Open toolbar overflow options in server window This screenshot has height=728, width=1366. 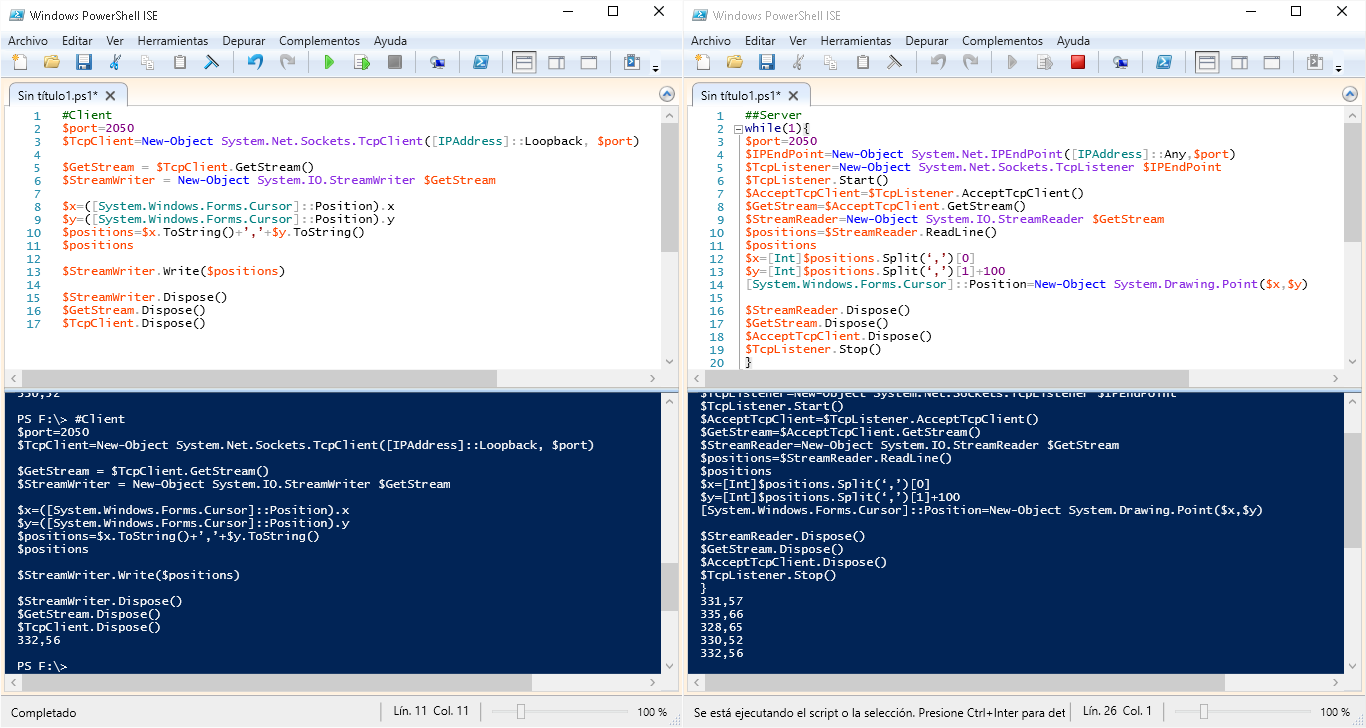click(x=1339, y=68)
